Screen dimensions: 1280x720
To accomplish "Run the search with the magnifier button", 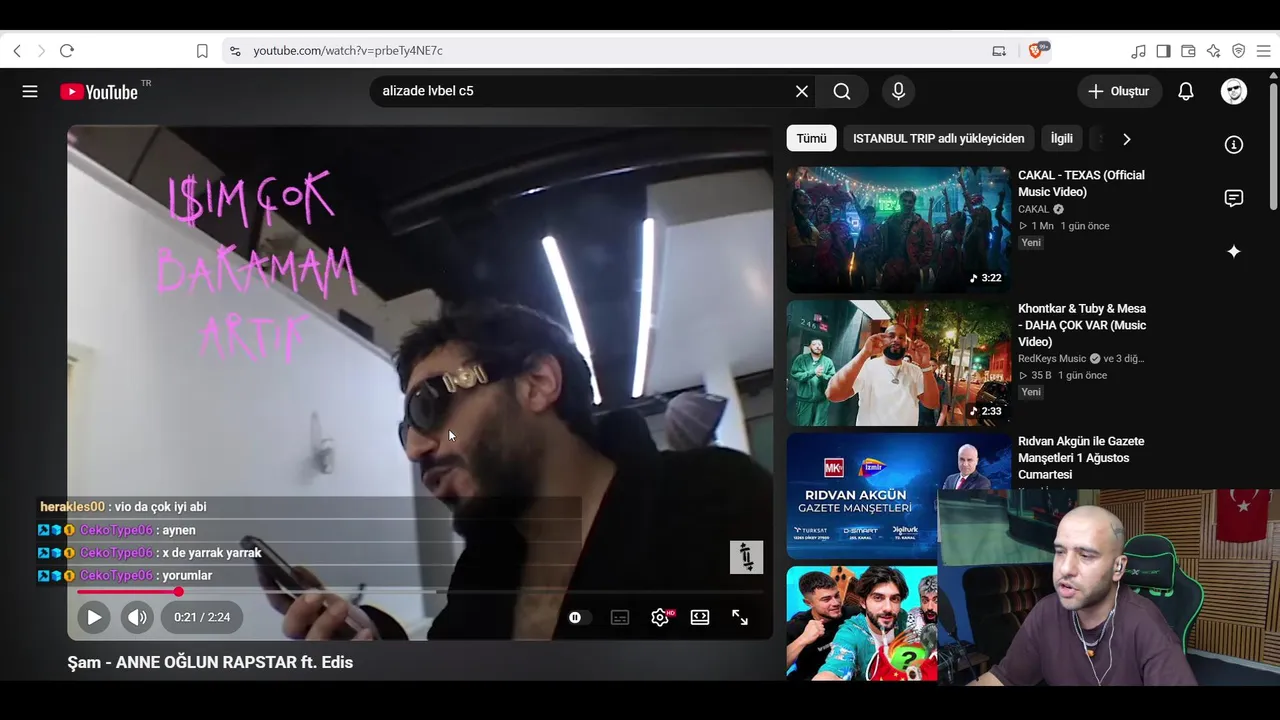I will (x=842, y=91).
